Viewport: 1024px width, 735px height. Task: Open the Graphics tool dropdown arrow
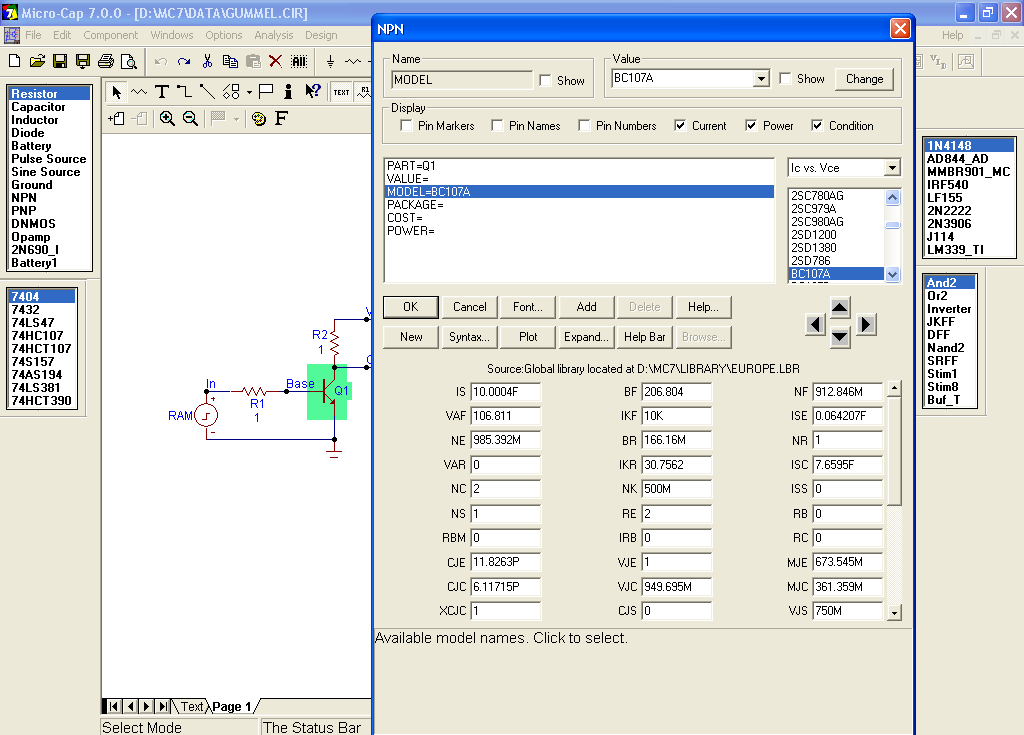pos(249,91)
